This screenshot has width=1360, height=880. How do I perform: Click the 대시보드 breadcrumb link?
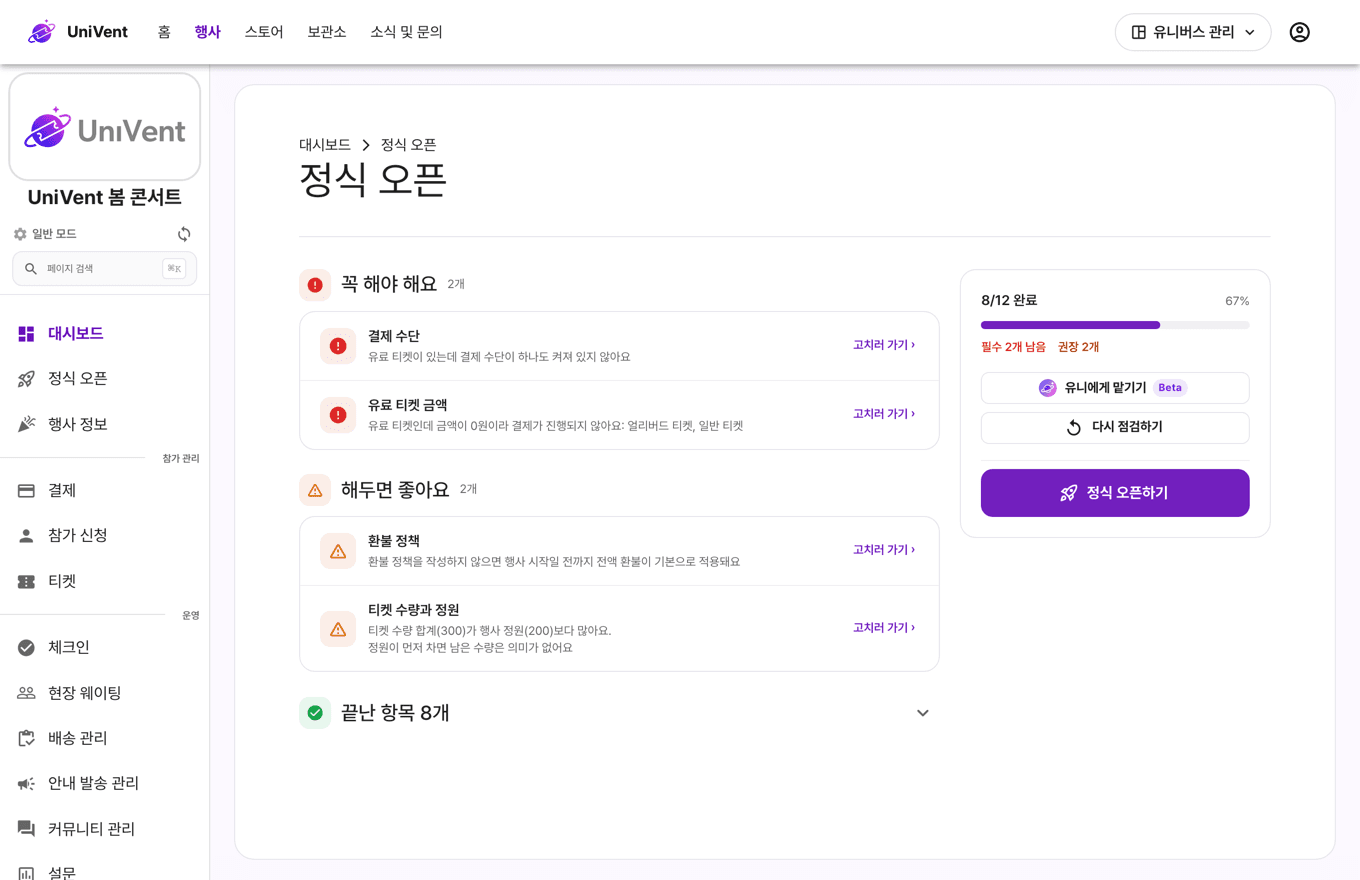325,145
